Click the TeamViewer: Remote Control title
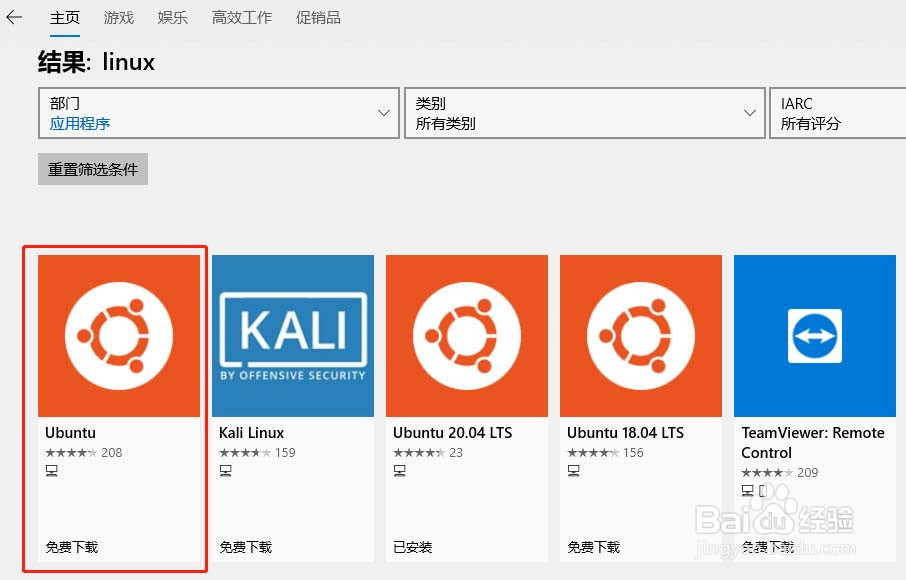This screenshot has height=580, width=906. (x=813, y=443)
